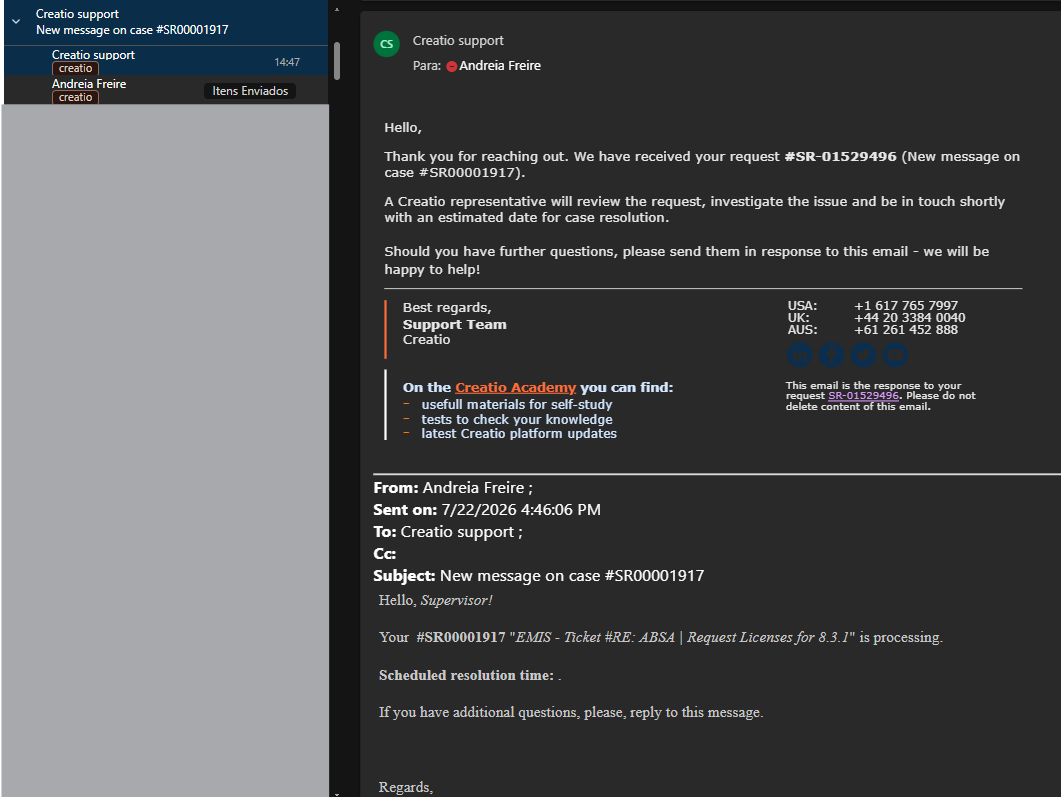Click the bold #SR00001917 case number
This screenshot has height=797, width=1061.
[461, 637]
